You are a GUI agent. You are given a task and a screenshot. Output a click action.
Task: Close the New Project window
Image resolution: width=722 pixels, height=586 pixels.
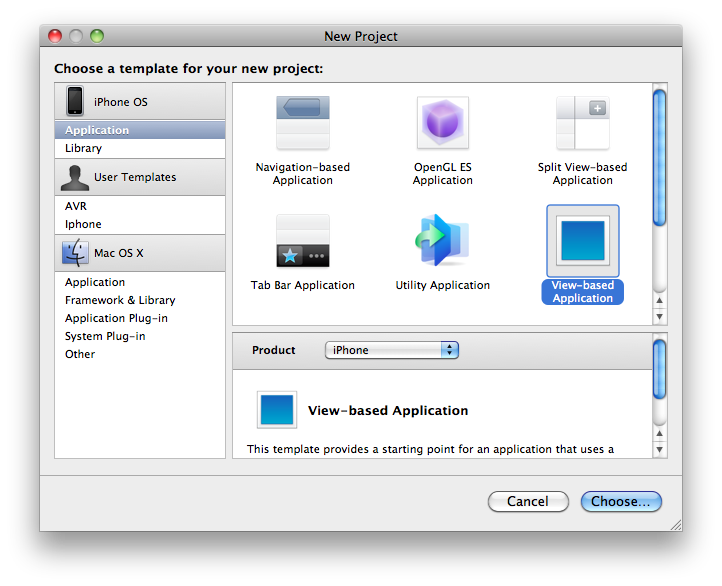pyautogui.click(x=55, y=36)
